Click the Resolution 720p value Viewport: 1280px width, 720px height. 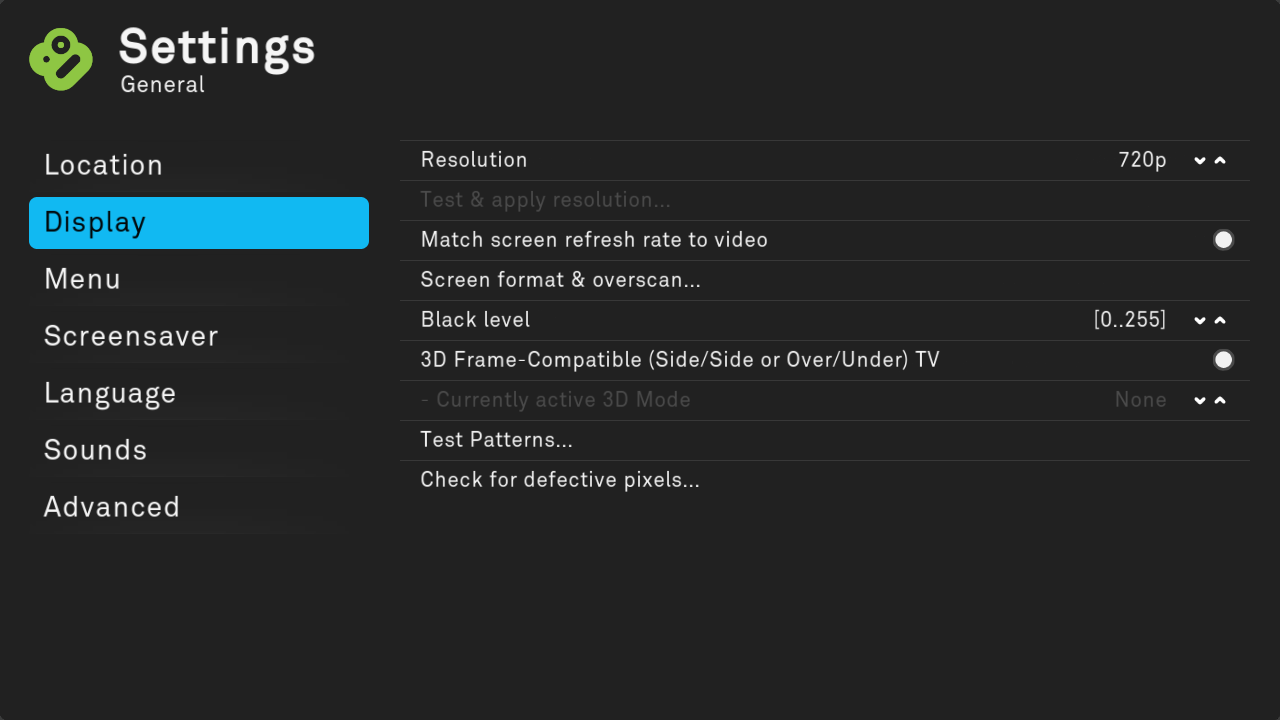(1142, 160)
